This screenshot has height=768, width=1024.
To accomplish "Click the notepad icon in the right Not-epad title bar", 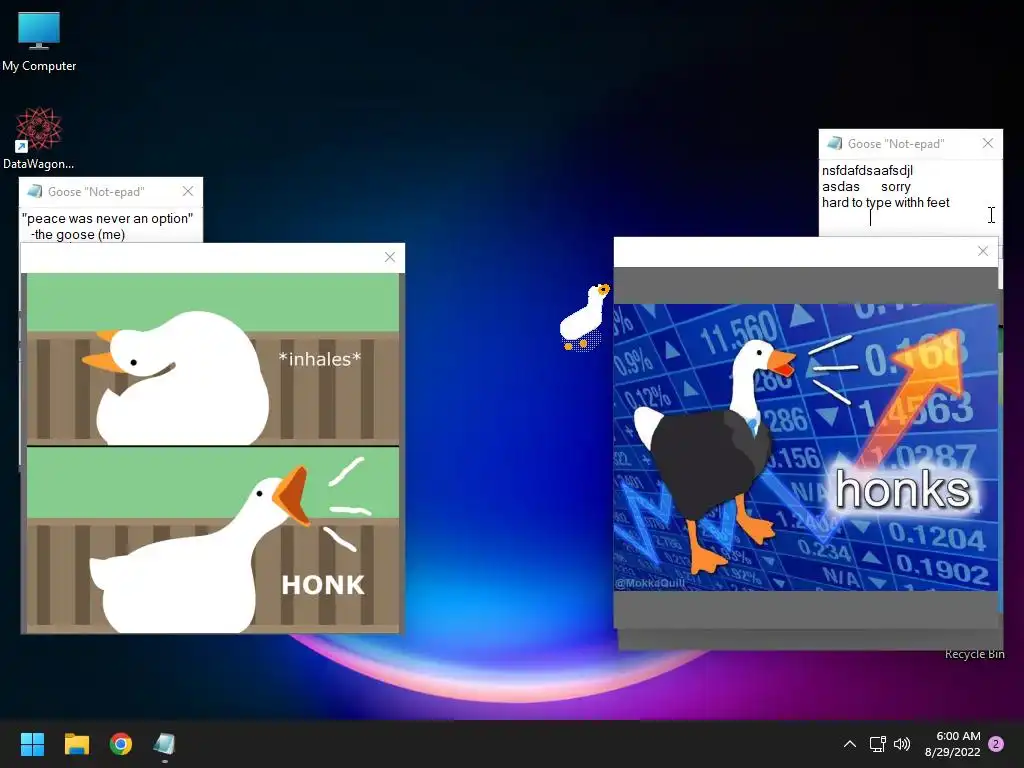I will click(x=834, y=143).
